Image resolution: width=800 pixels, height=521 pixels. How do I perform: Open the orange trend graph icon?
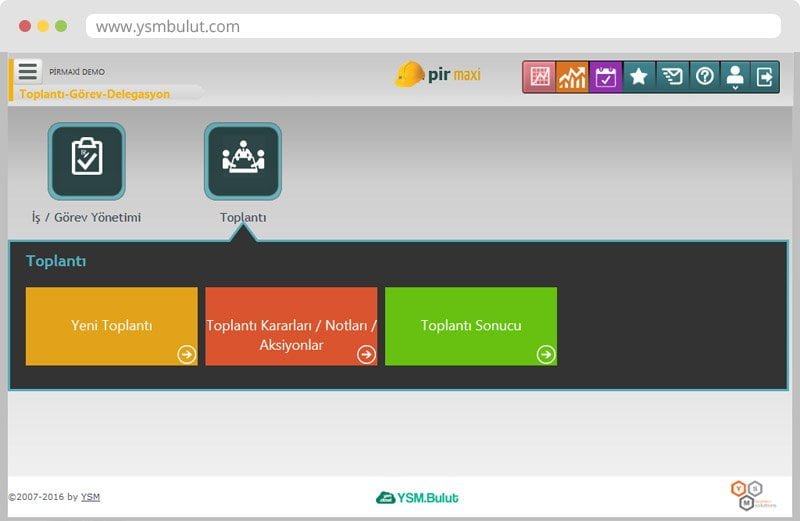[572, 77]
